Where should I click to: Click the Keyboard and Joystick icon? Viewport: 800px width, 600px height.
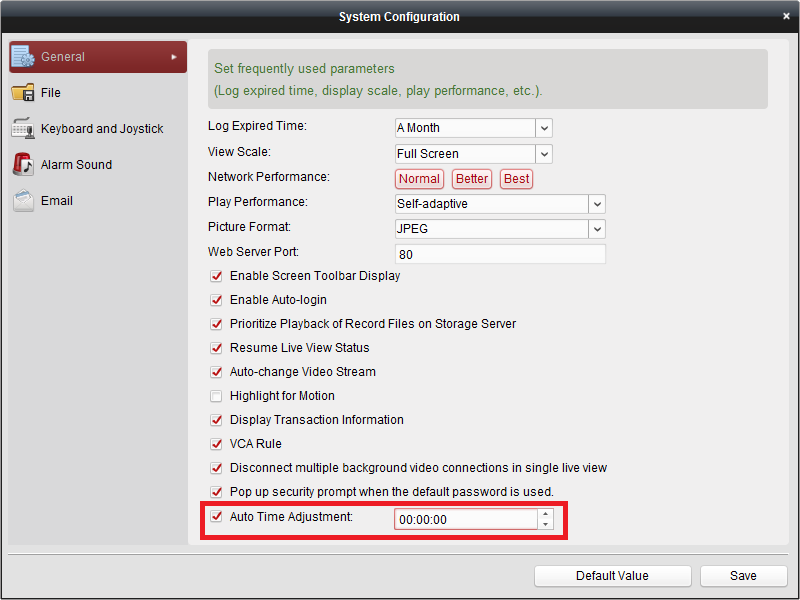23,129
